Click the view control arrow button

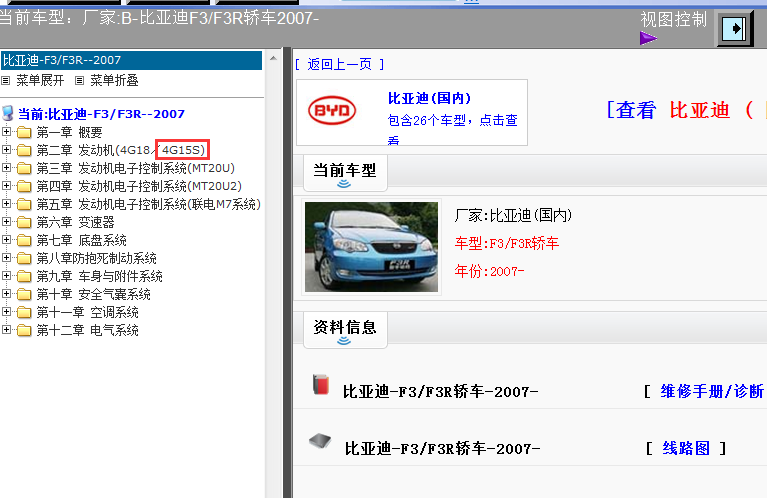pos(735,29)
